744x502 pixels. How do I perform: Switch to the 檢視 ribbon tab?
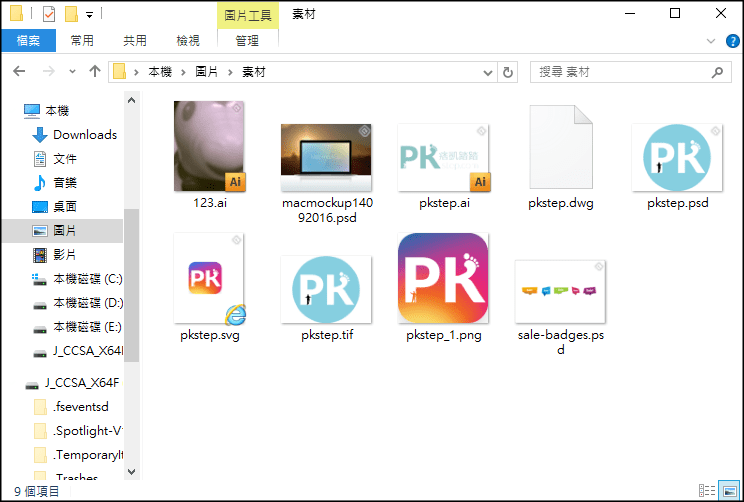pyautogui.click(x=188, y=41)
